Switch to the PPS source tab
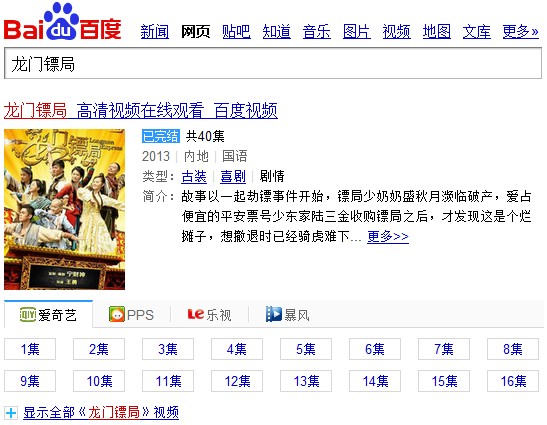 tap(131, 314)
